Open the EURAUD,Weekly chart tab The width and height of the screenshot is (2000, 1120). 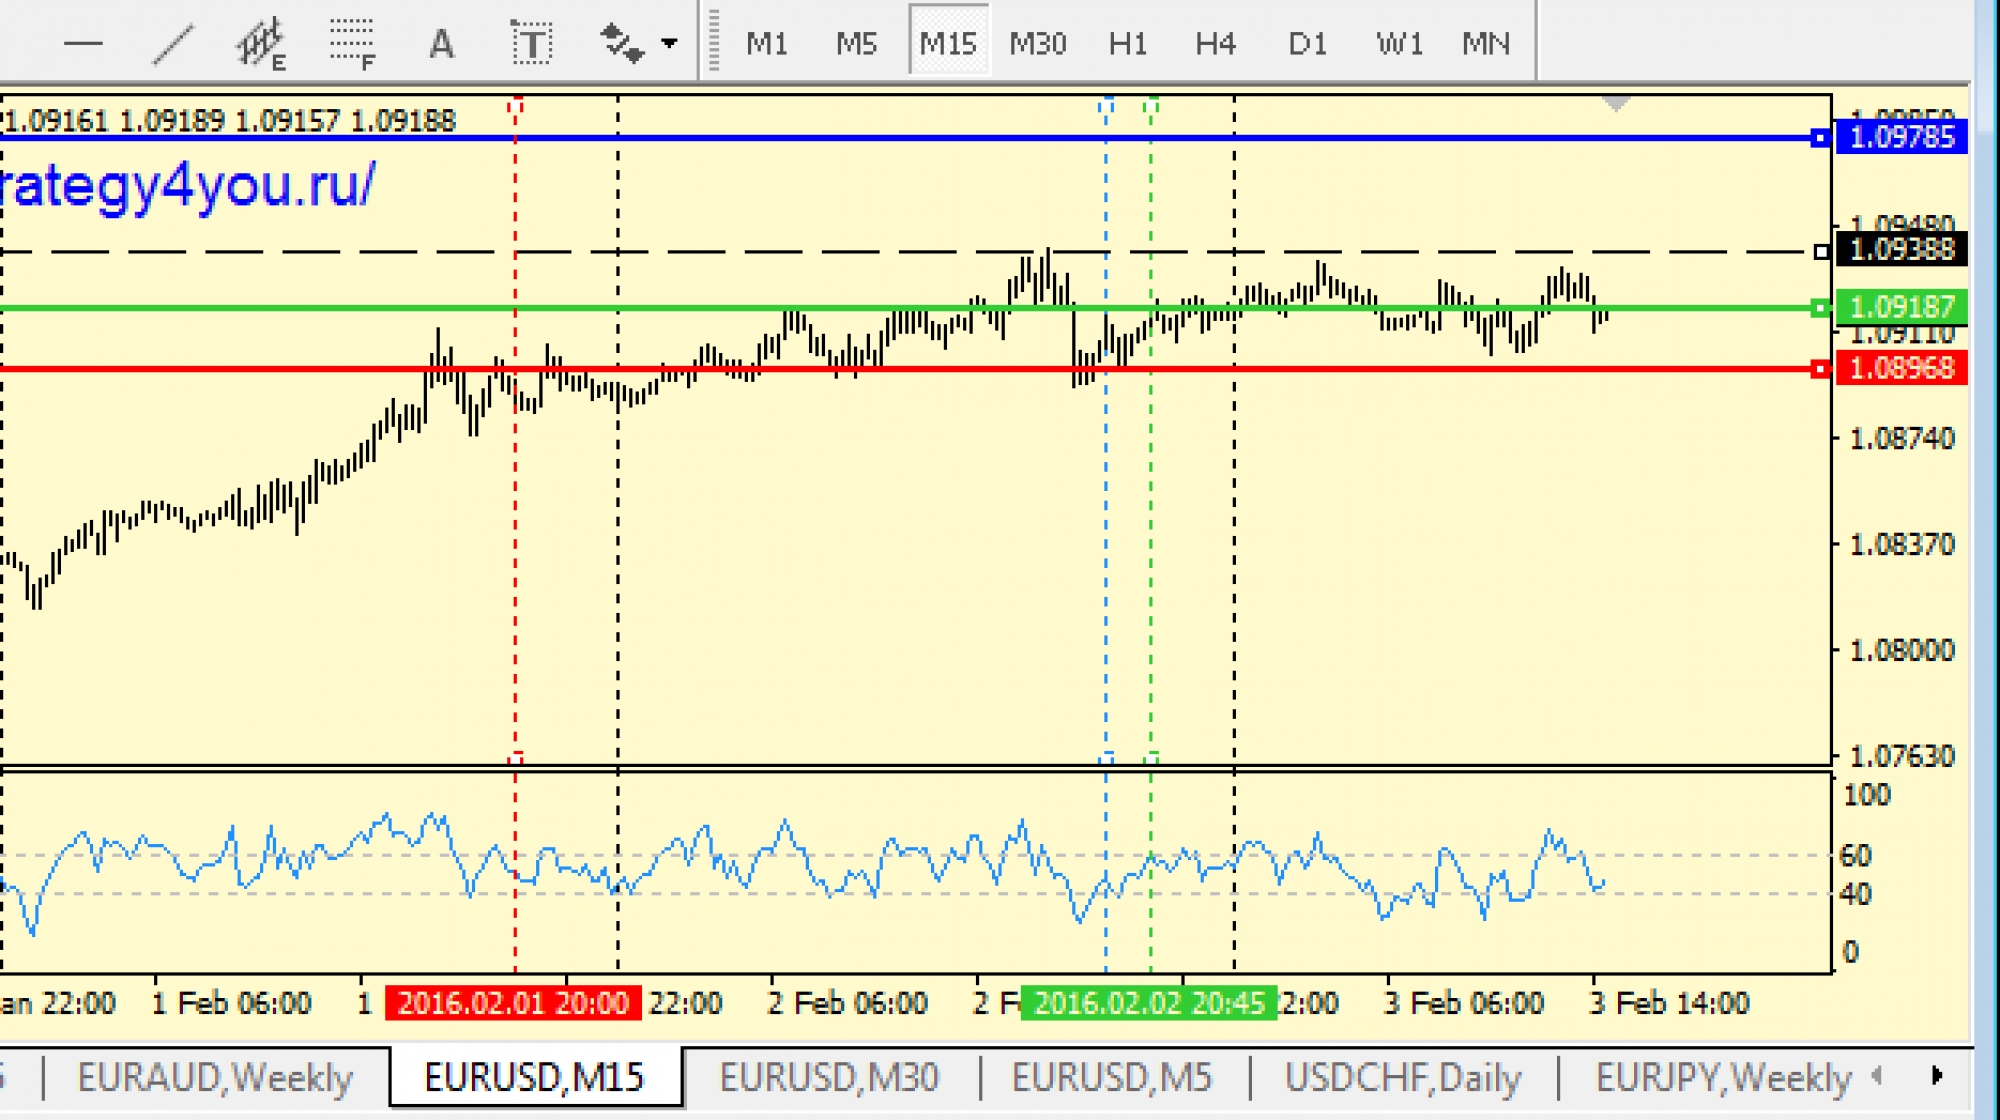pyautogui.click(x=215, y=1078)
